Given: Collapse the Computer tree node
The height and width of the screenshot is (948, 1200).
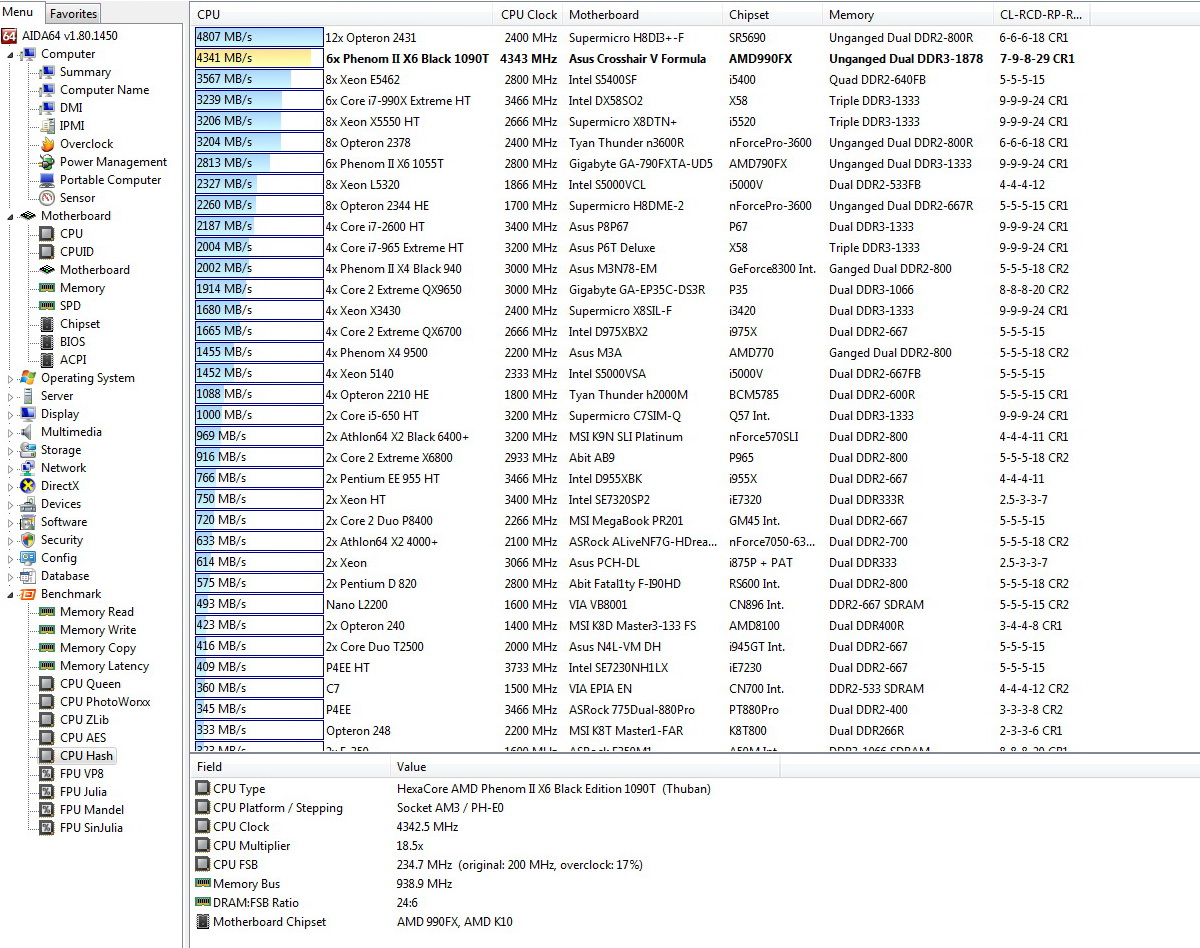Looking at the screenshot, I should click(12, 55).
